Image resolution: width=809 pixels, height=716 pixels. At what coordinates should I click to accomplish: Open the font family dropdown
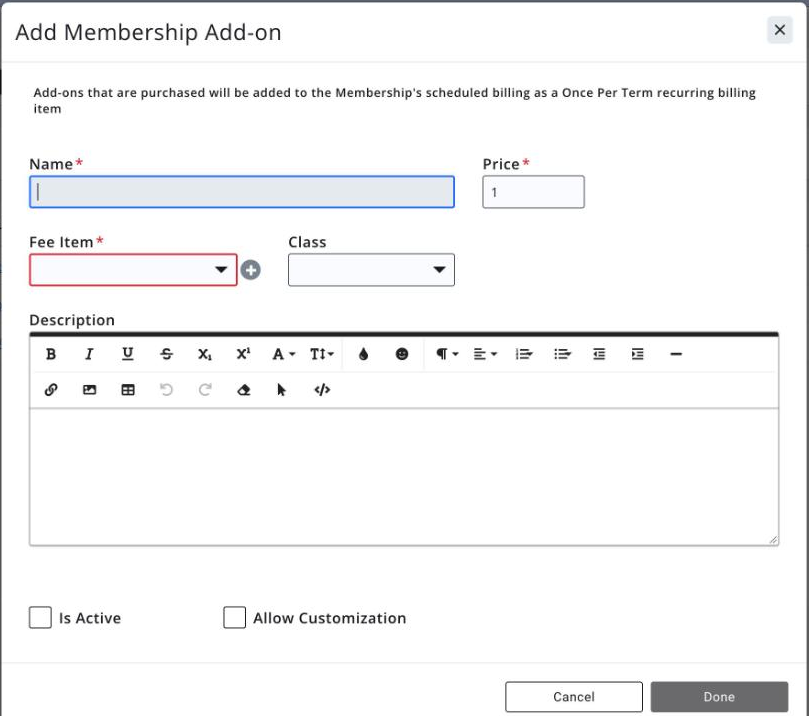[283, 354]
